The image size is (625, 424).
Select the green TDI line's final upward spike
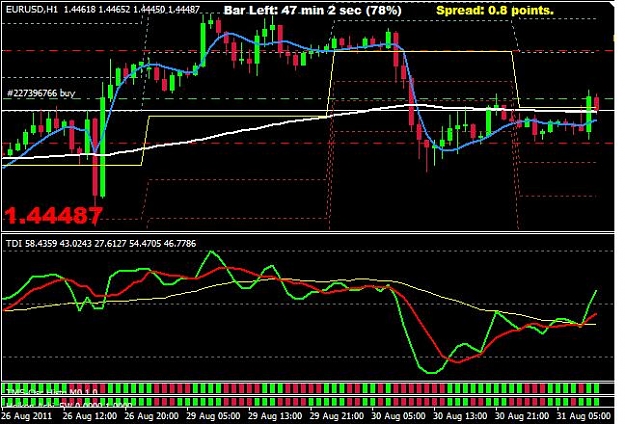pyautogui.click(x=589, y=308)
